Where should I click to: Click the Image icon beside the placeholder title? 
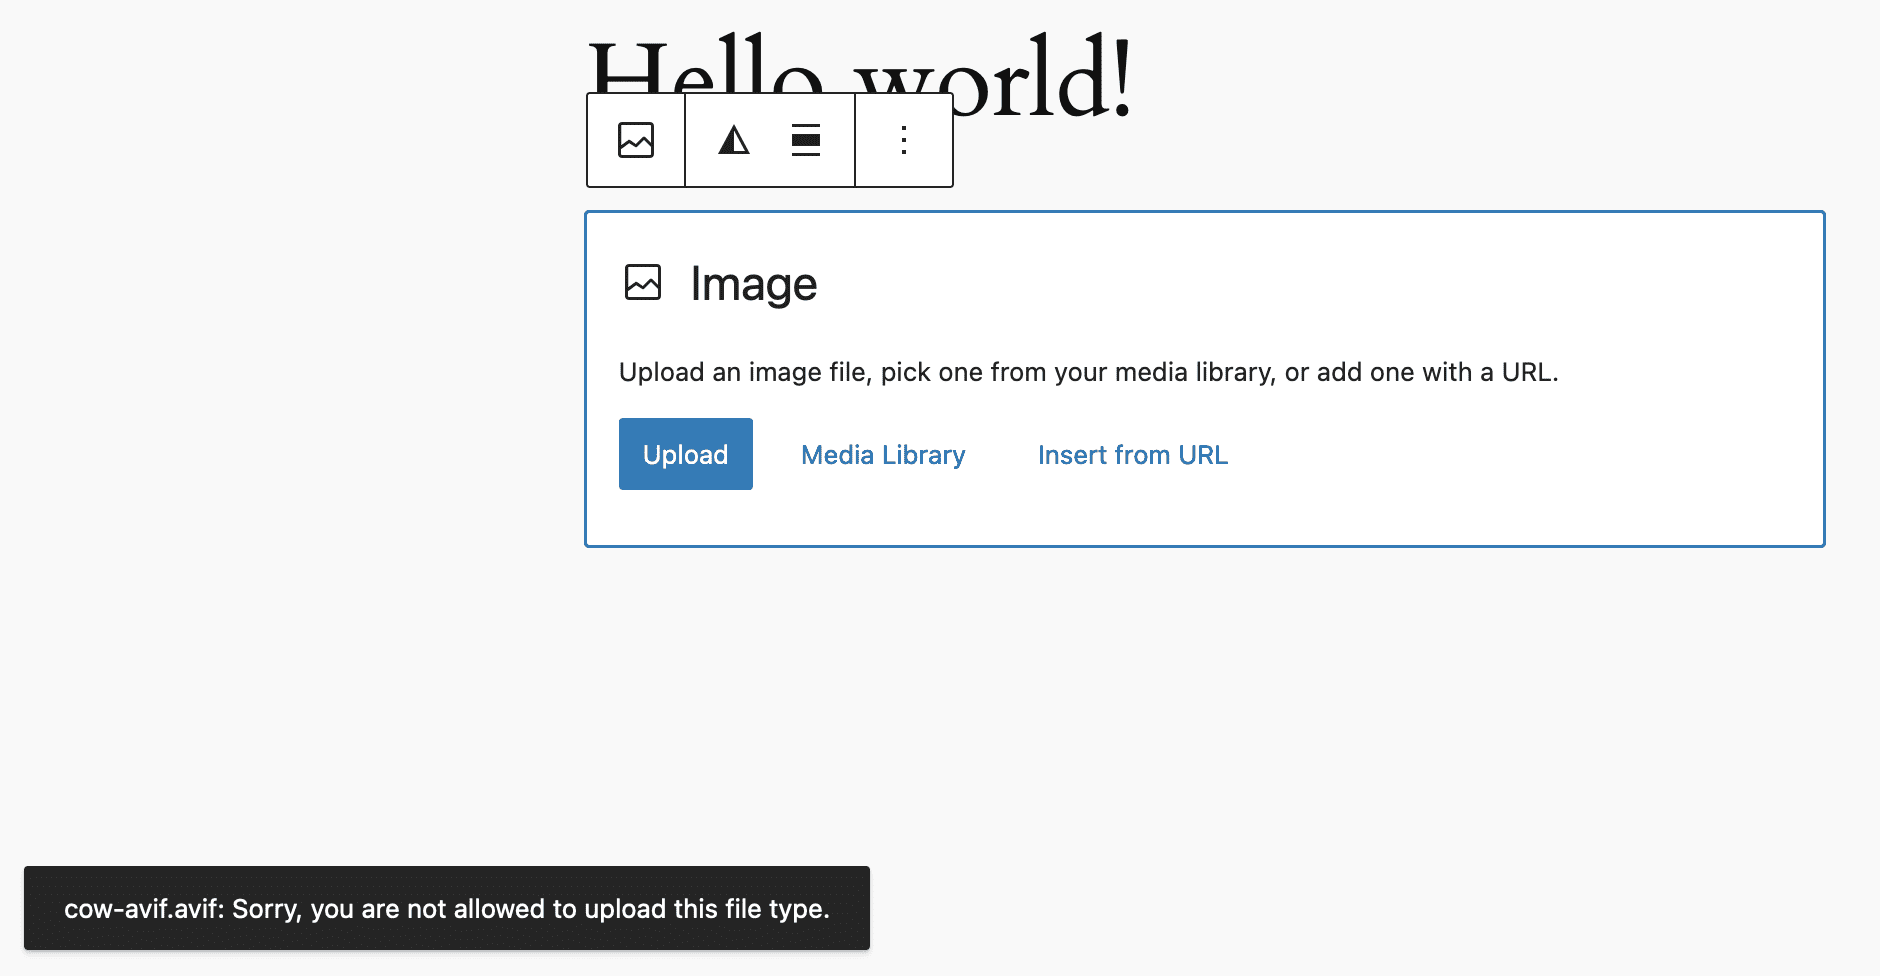click(645, 283)
